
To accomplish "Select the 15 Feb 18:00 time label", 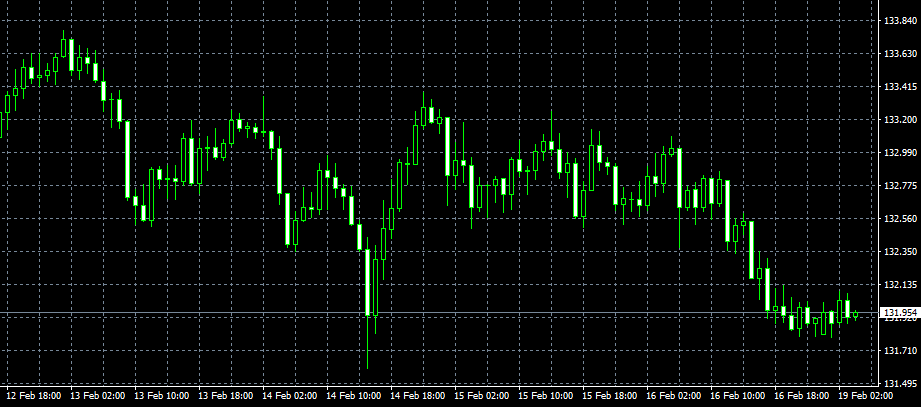I will point(610,396).
